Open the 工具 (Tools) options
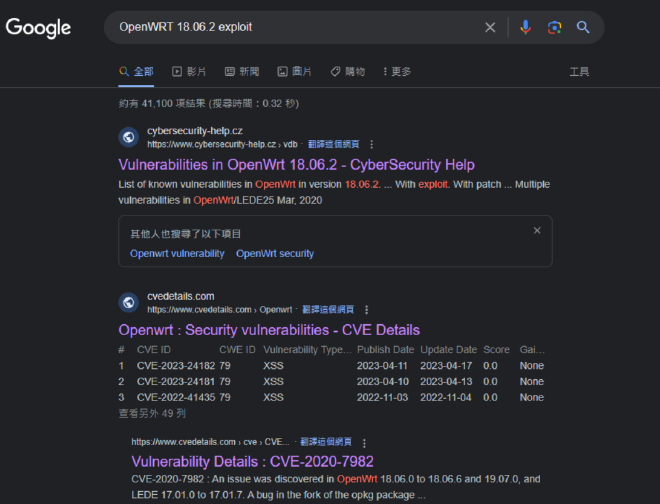 (579, 72)
